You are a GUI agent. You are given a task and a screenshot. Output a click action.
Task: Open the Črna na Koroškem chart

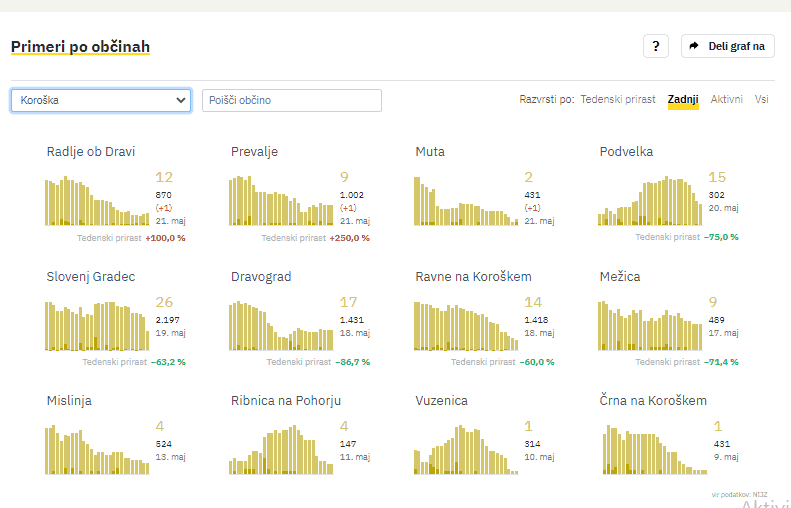click(x=649, y=449)
